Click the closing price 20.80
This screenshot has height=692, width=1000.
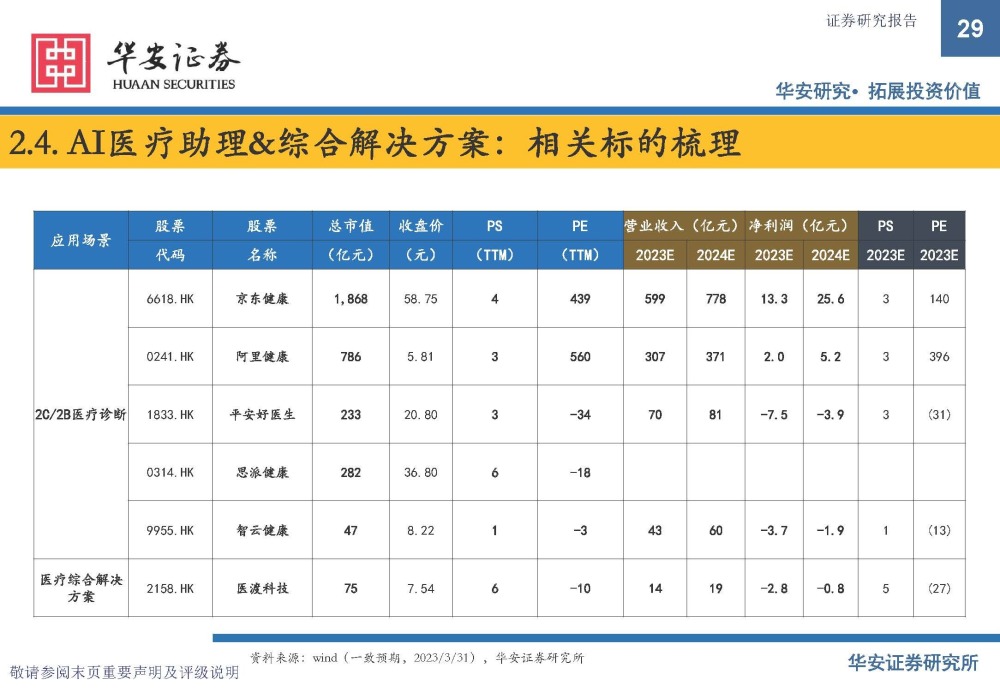pos(421,415)
